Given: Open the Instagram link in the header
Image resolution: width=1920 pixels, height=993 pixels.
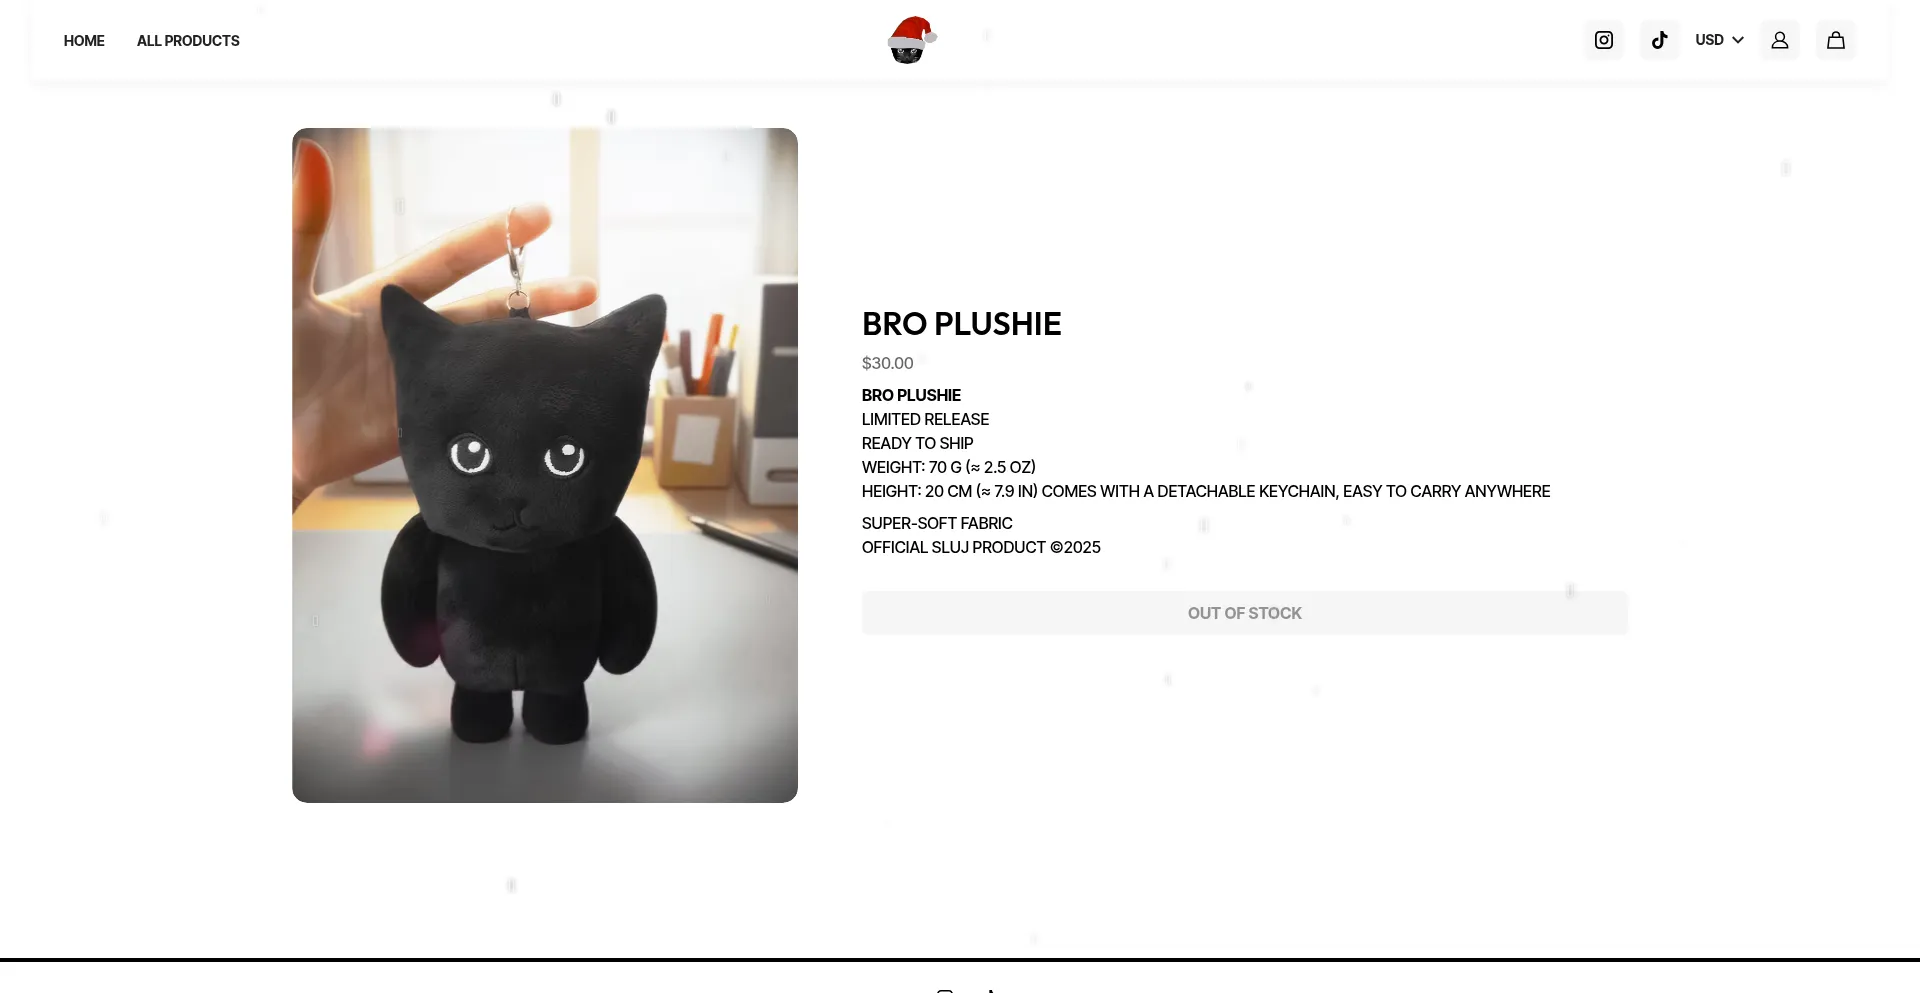Looking at the screenshot, I should point(1604,40).
